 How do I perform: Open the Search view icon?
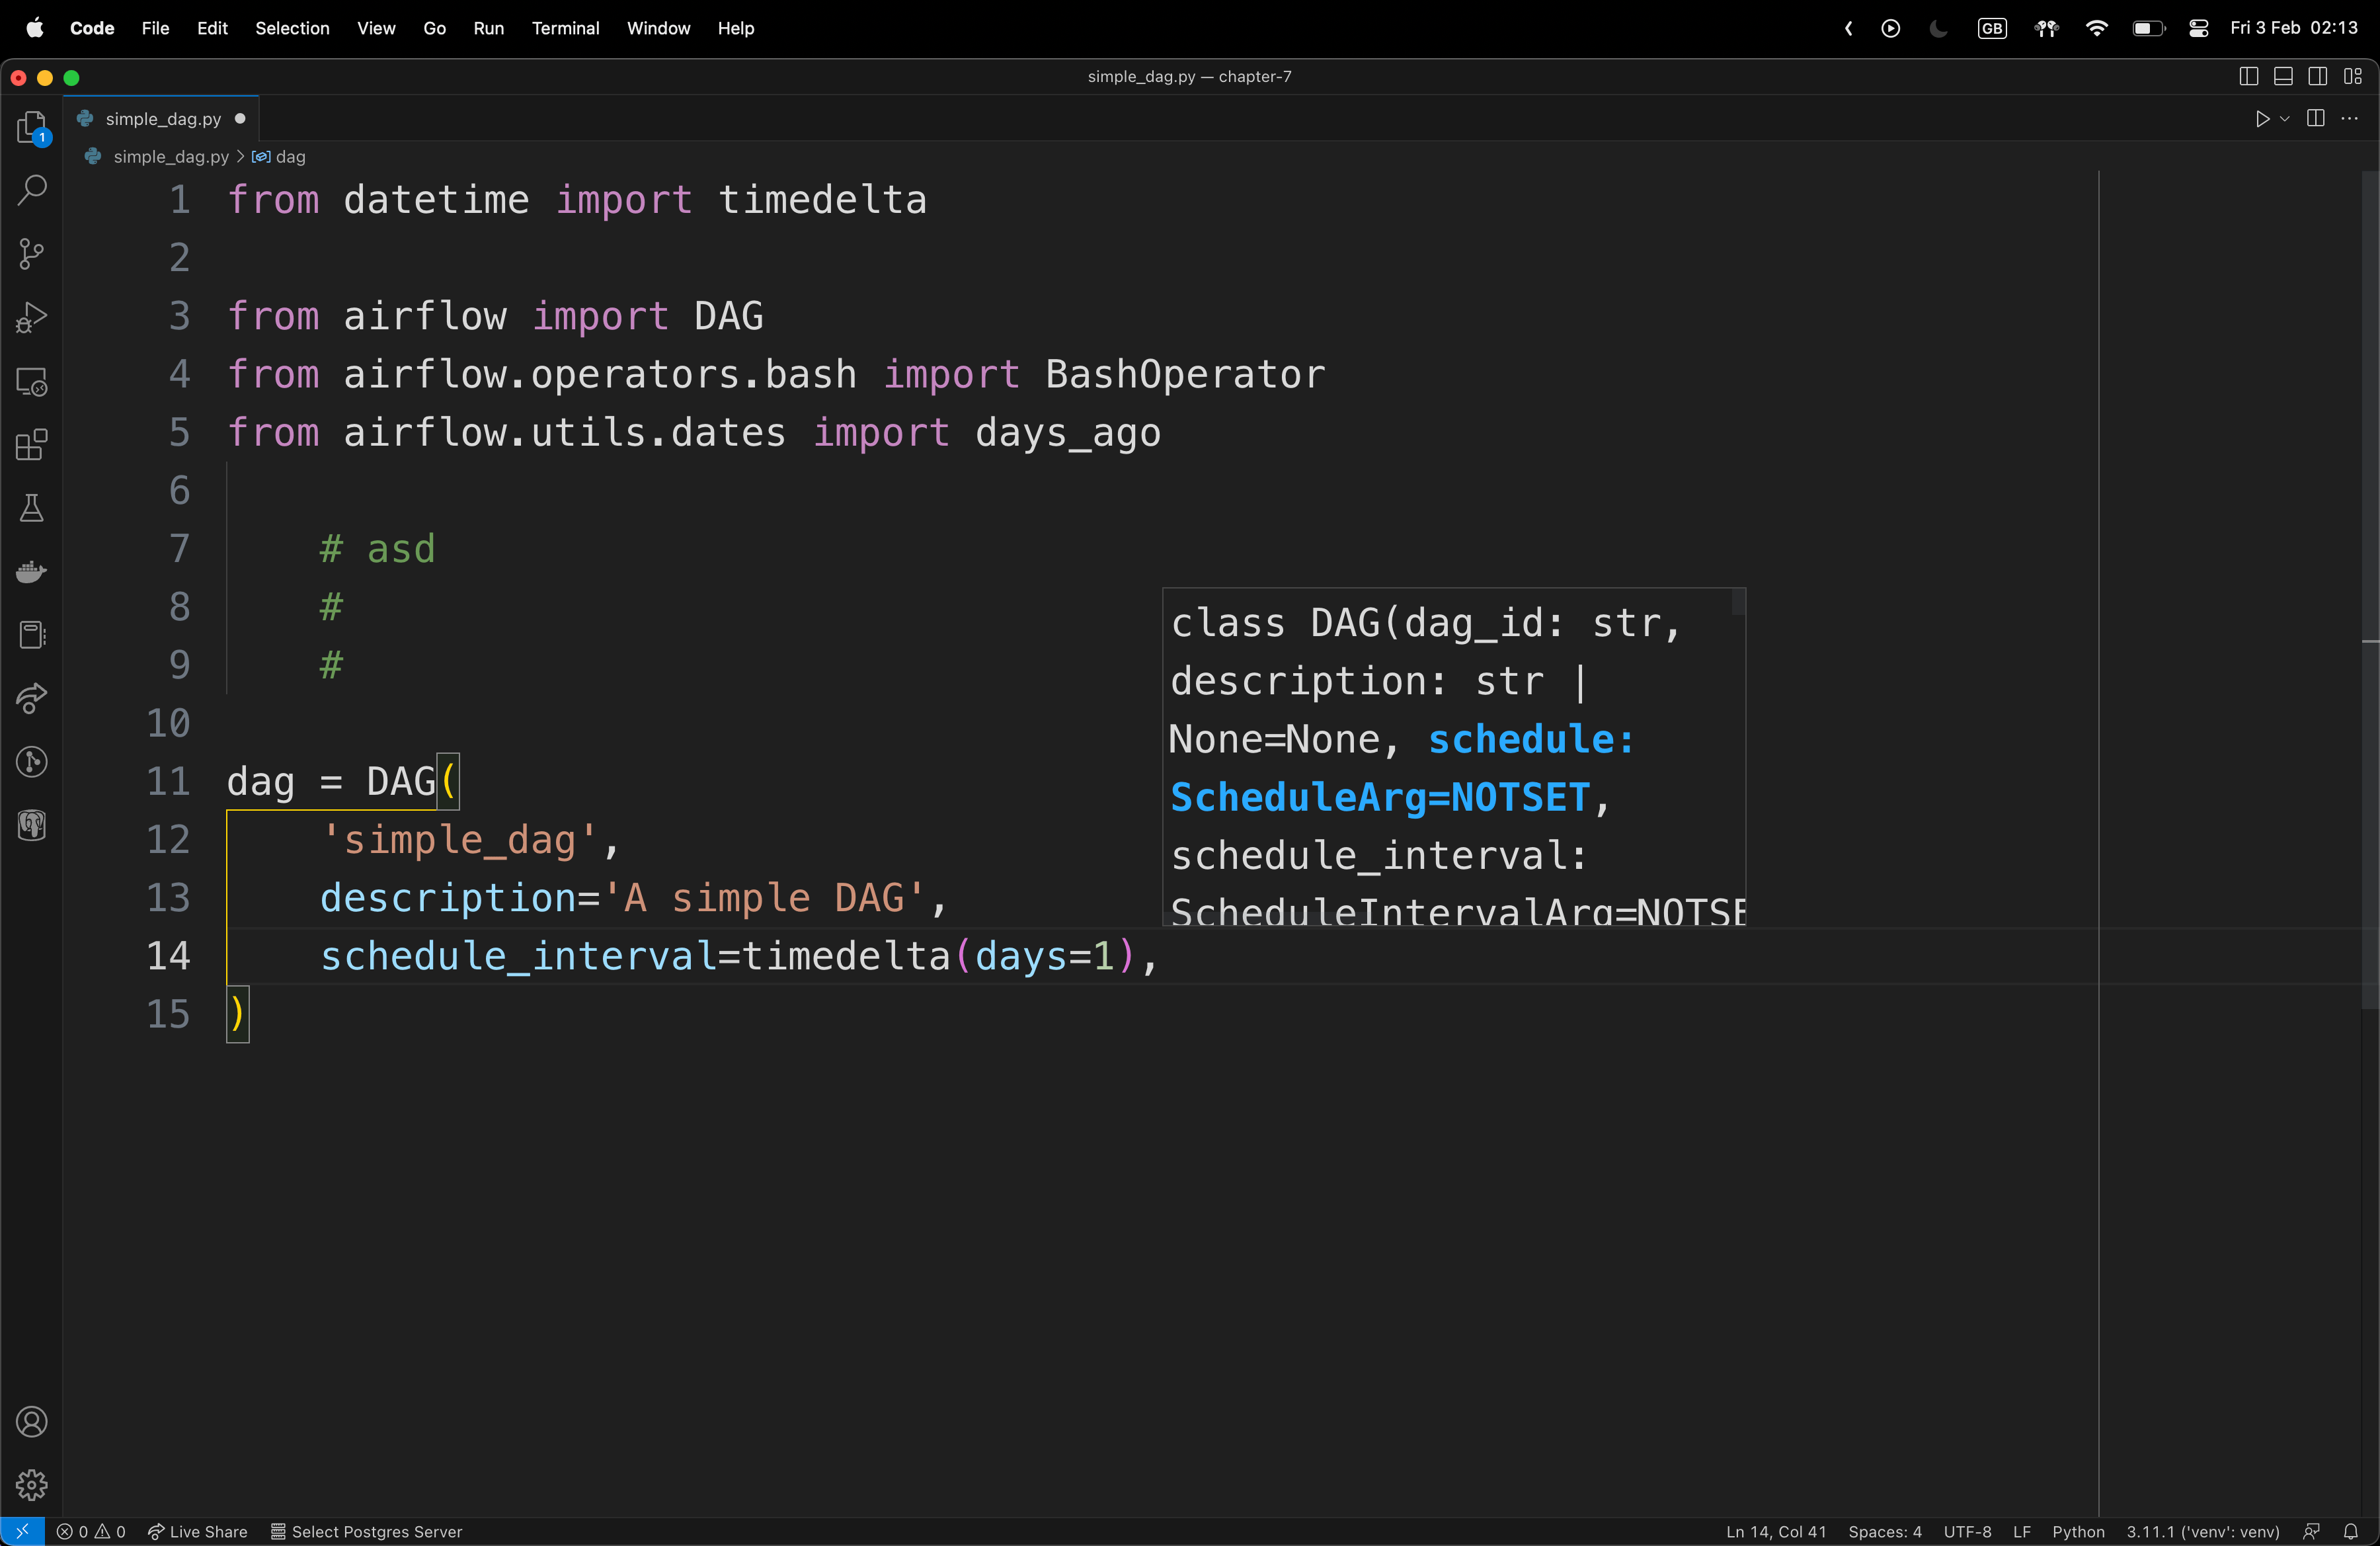(x=31, y=190)
